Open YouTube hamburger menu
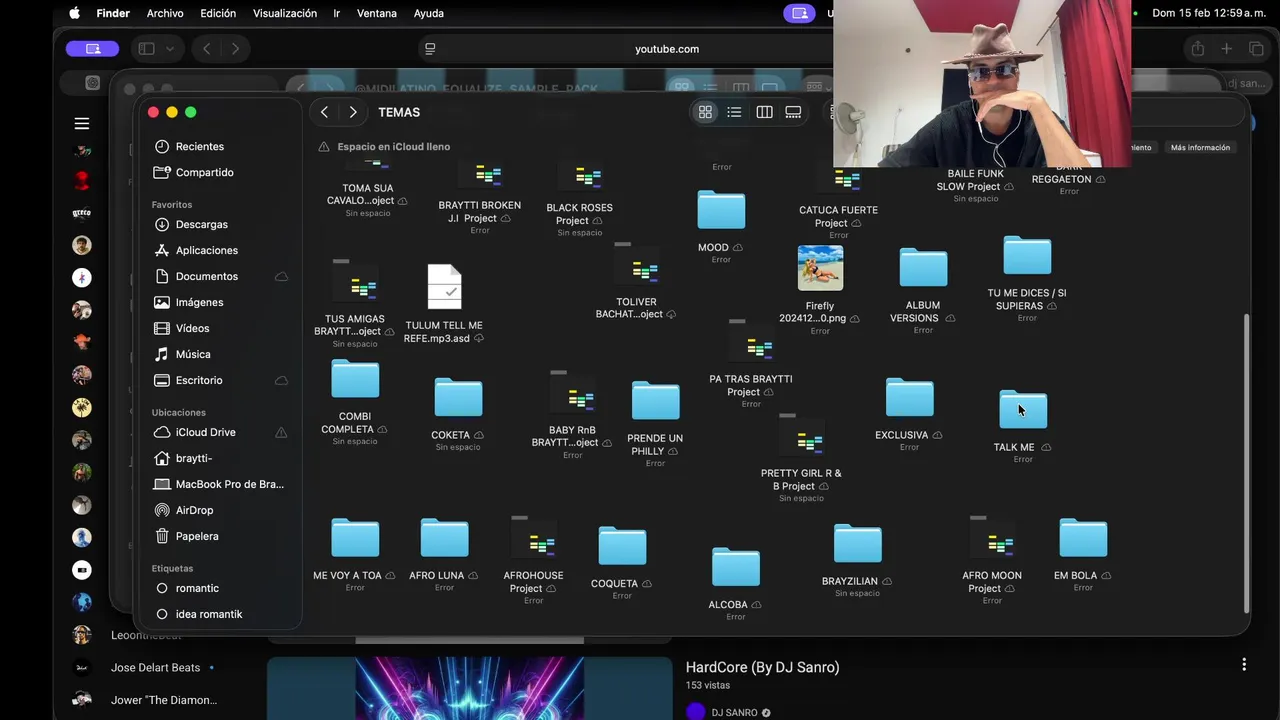Viewport: 1280px width, 720px height. [x=82, y=123]
